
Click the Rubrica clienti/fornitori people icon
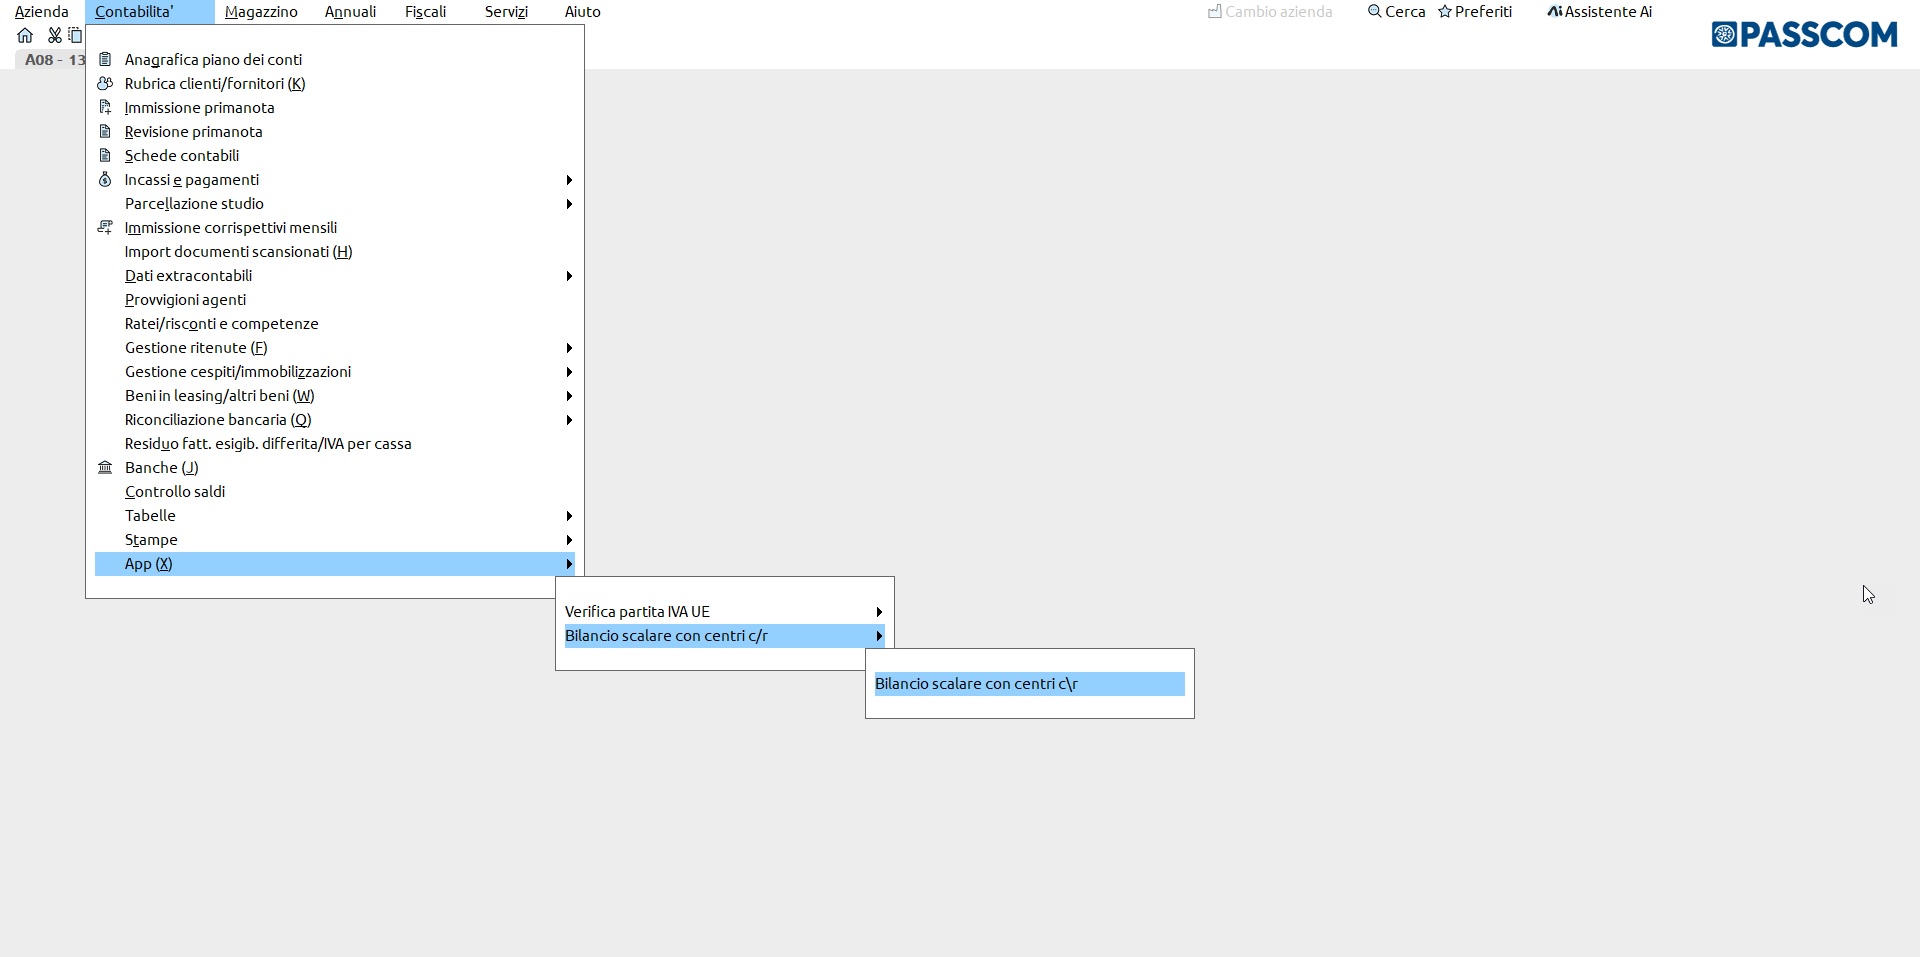click(x=105, y=84)
